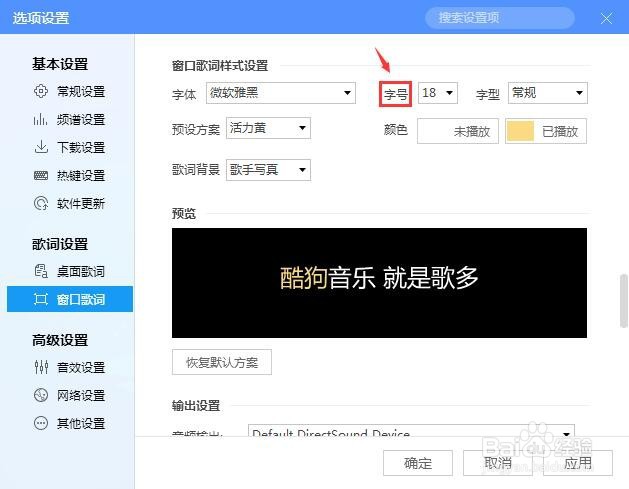Focus the 搜索设置项 search field
The width and height of the screenshot is (629, 489).
pos(499,18)
